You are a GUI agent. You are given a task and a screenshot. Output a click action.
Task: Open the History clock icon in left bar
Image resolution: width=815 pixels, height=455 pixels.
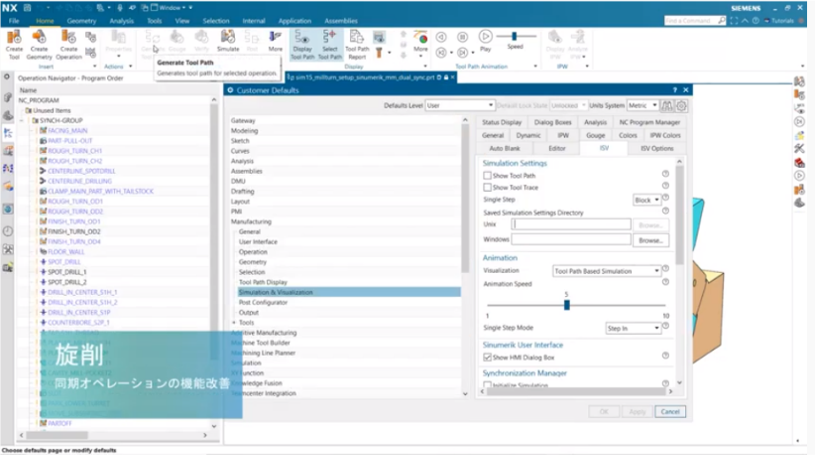click(x=8, y=231)
